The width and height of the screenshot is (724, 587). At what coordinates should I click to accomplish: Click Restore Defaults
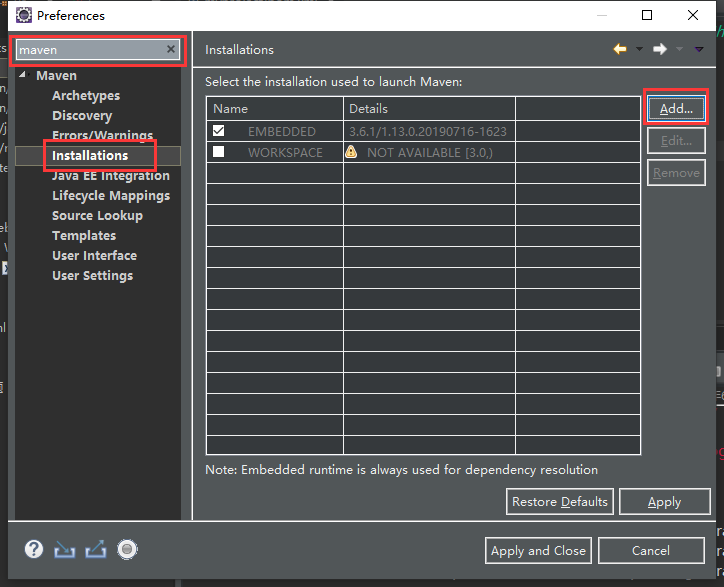tap(560, 501)
